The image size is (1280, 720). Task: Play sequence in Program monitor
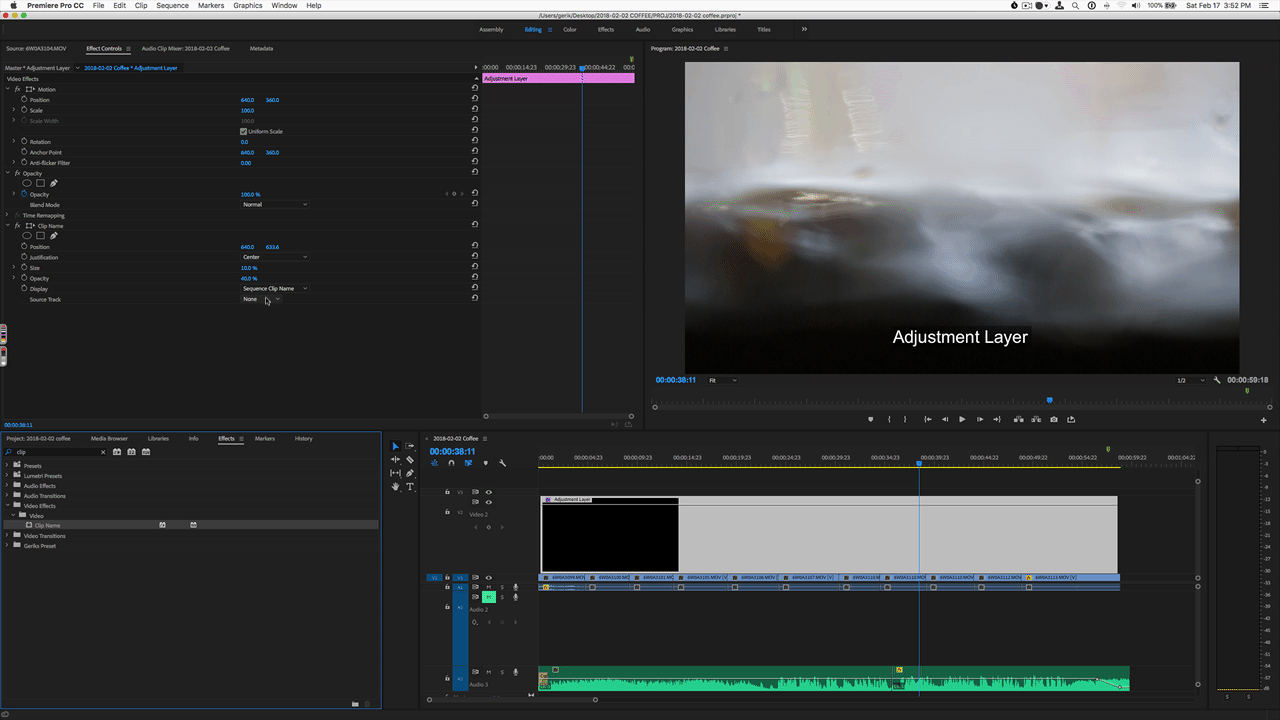tap(962, 419)
